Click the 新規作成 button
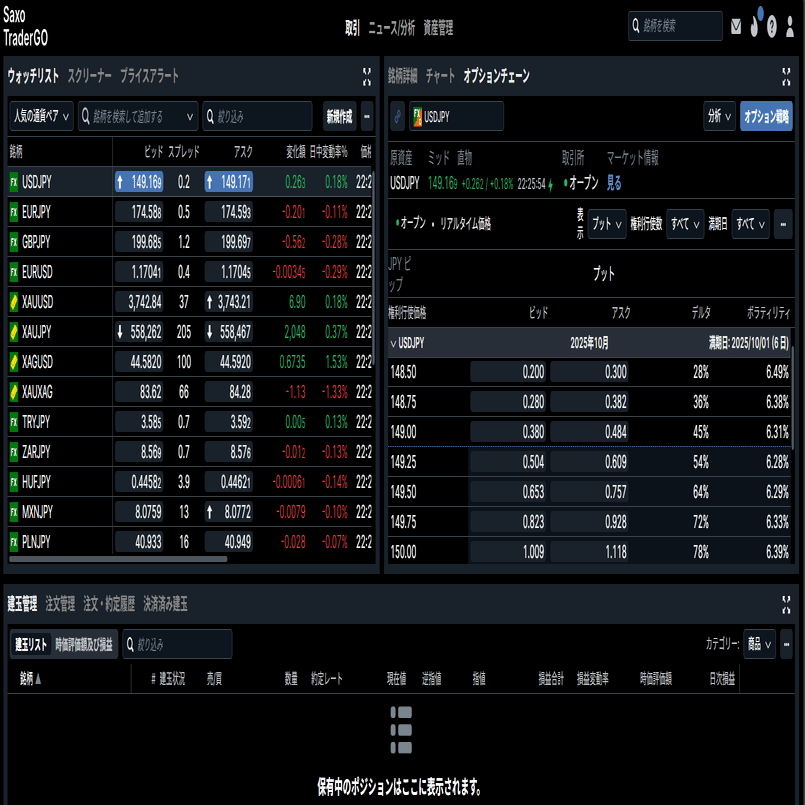Screen dimensions: 805x805 point(339,116)
